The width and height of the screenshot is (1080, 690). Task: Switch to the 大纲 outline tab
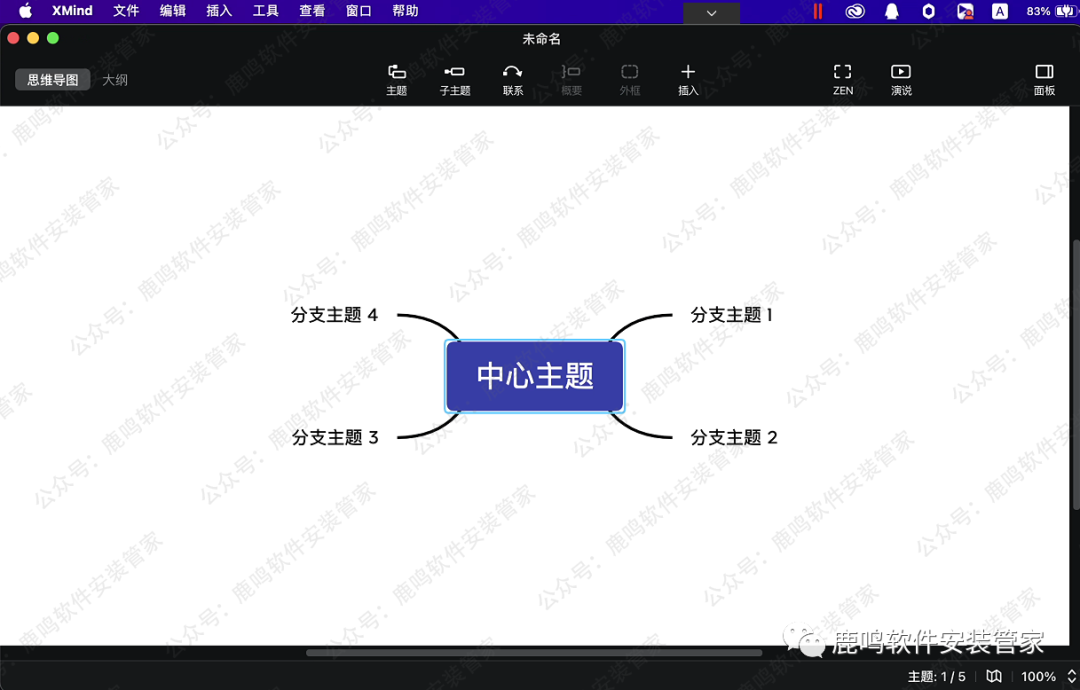[115, 79]
